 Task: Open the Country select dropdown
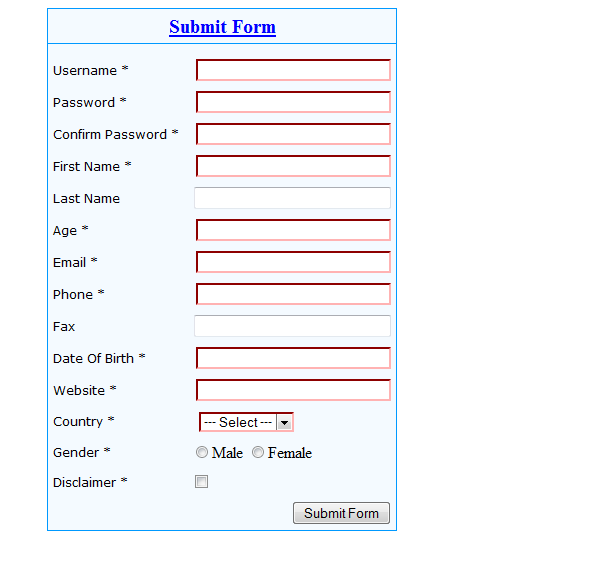(x=238, y=422)
